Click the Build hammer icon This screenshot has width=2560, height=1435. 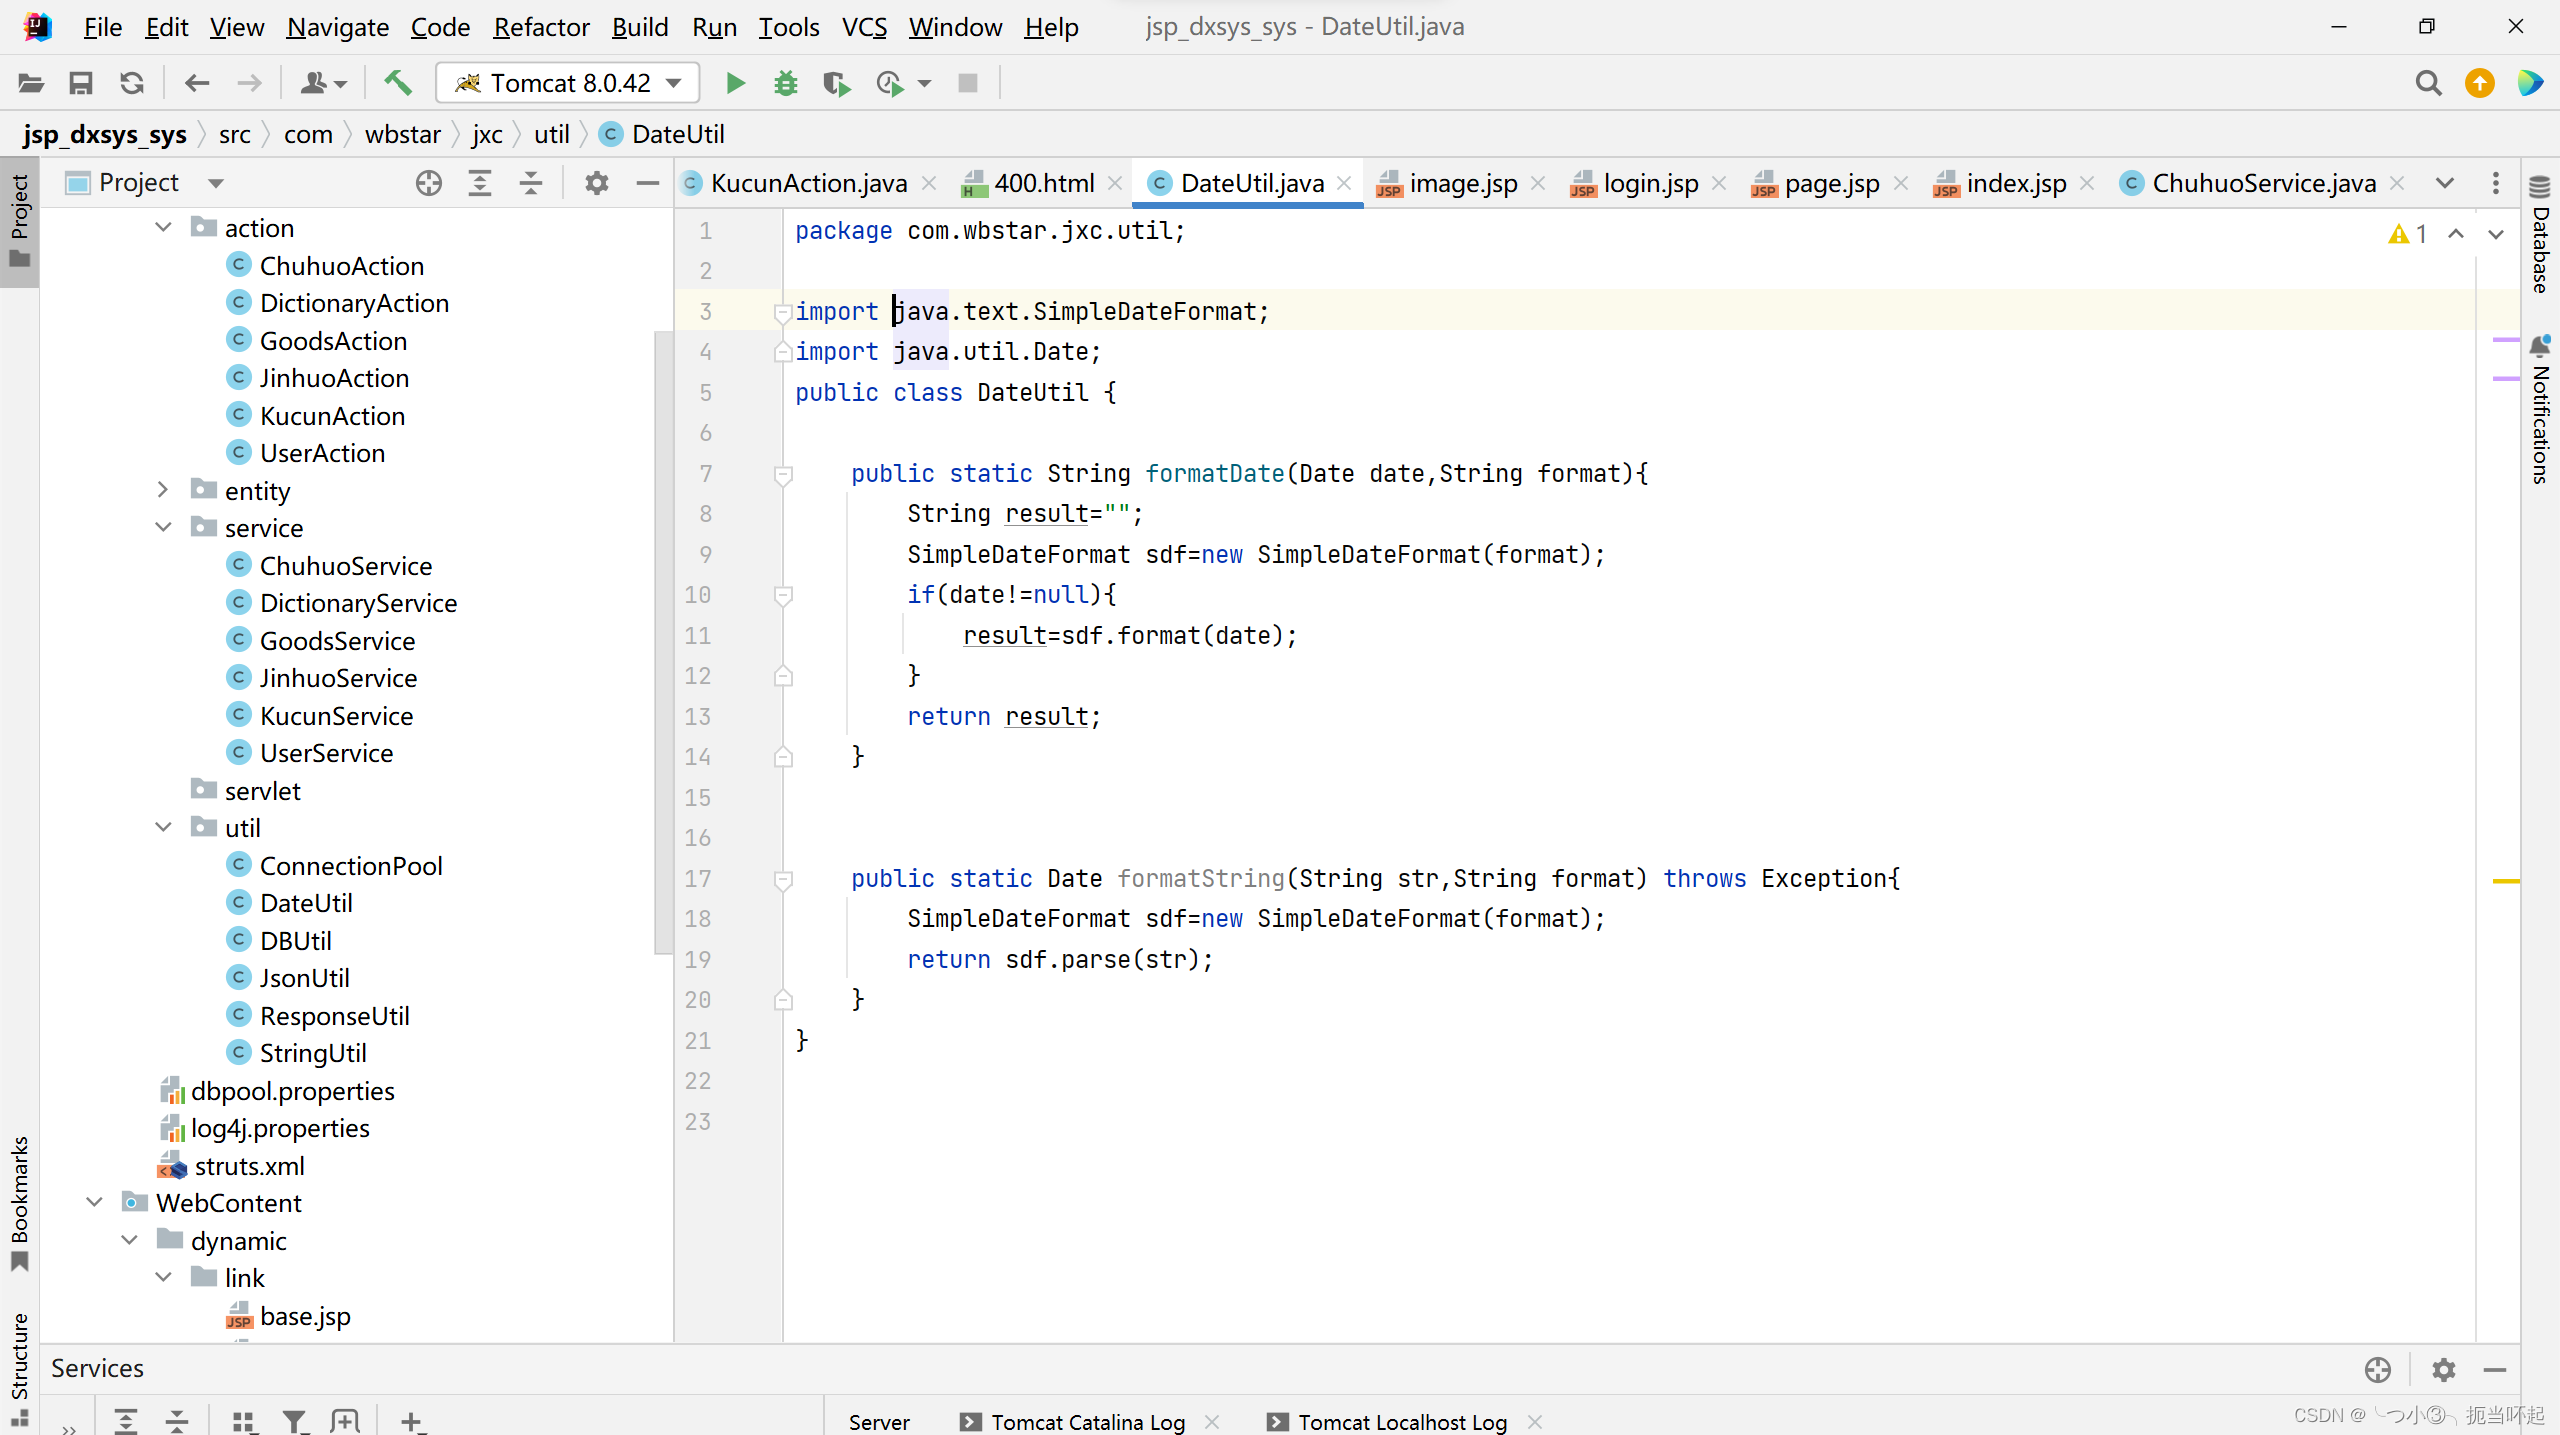(x=398, y=83)
